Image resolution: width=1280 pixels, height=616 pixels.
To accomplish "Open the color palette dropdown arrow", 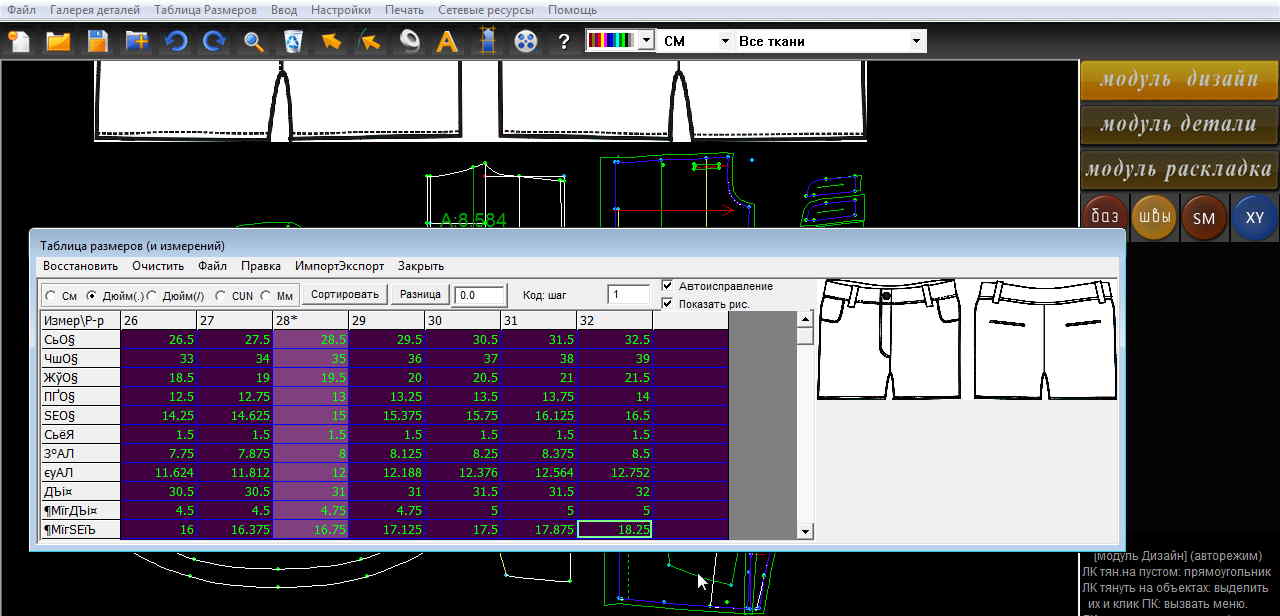I will coord(646,41).
